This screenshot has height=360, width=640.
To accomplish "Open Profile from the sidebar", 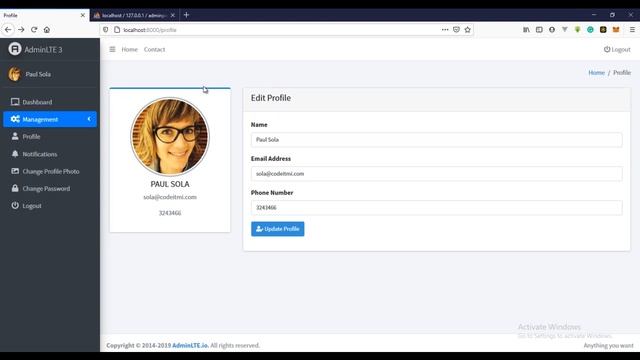I will (50, 137).
